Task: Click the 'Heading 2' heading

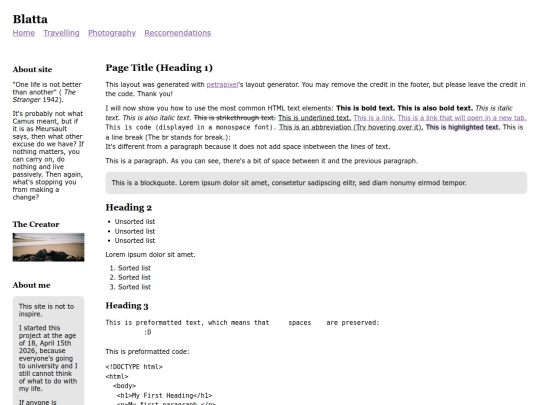Action: coord(128,207)
